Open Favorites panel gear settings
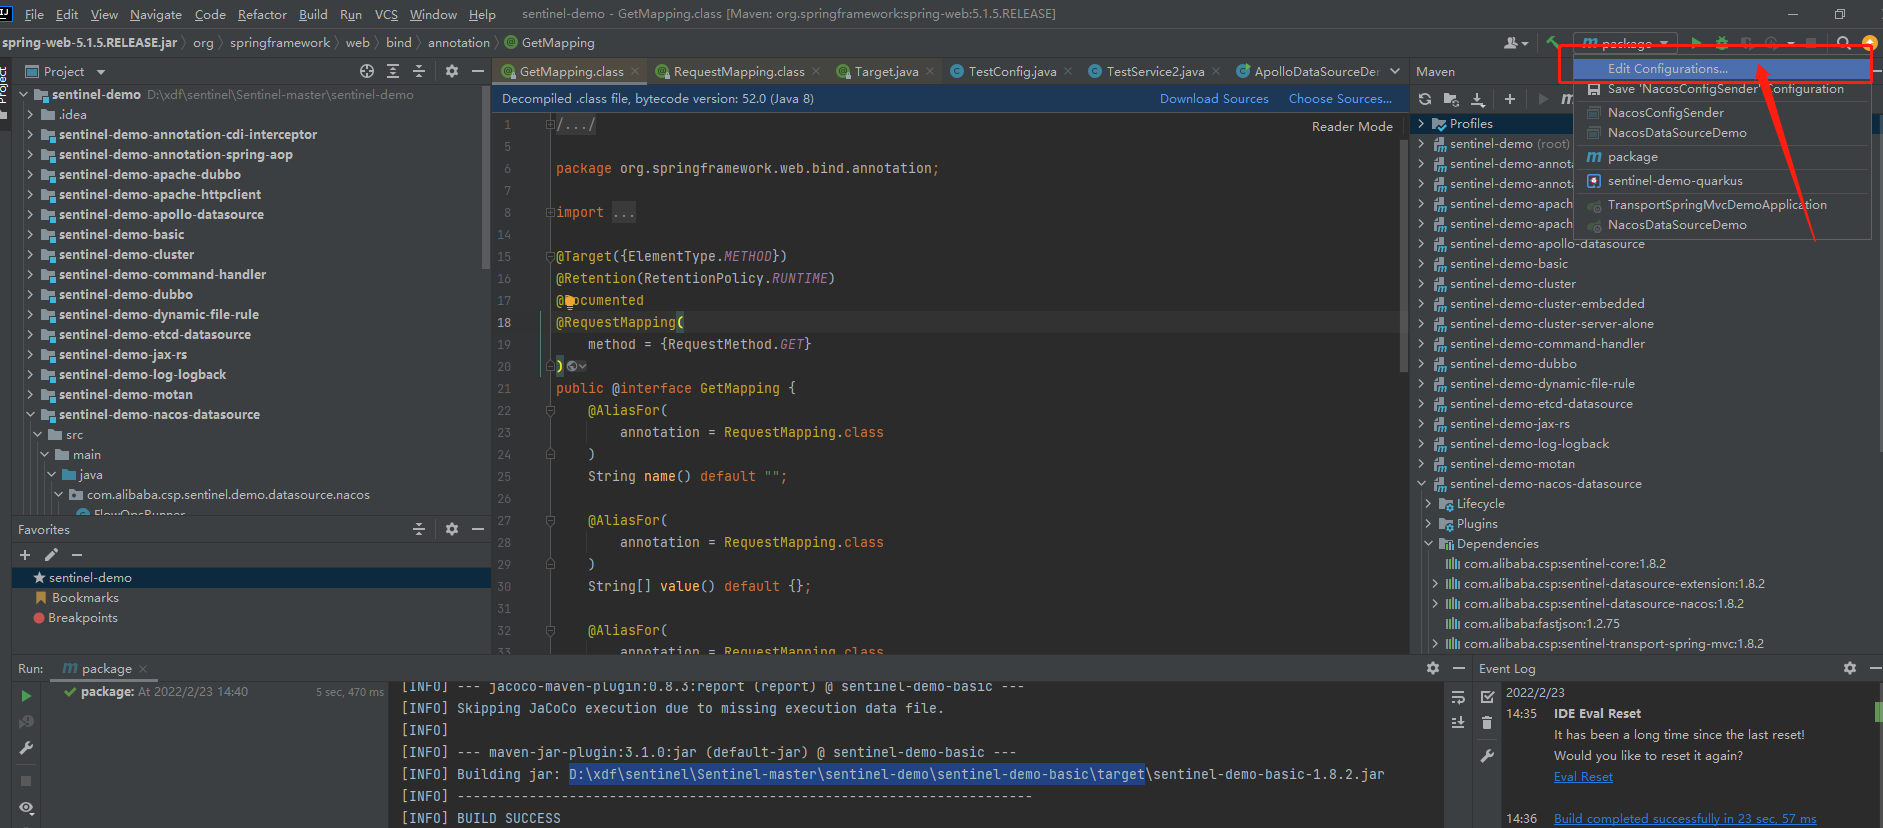Image resolution: width=1883 pixels, height=828 pixels. tap(452, 529)
